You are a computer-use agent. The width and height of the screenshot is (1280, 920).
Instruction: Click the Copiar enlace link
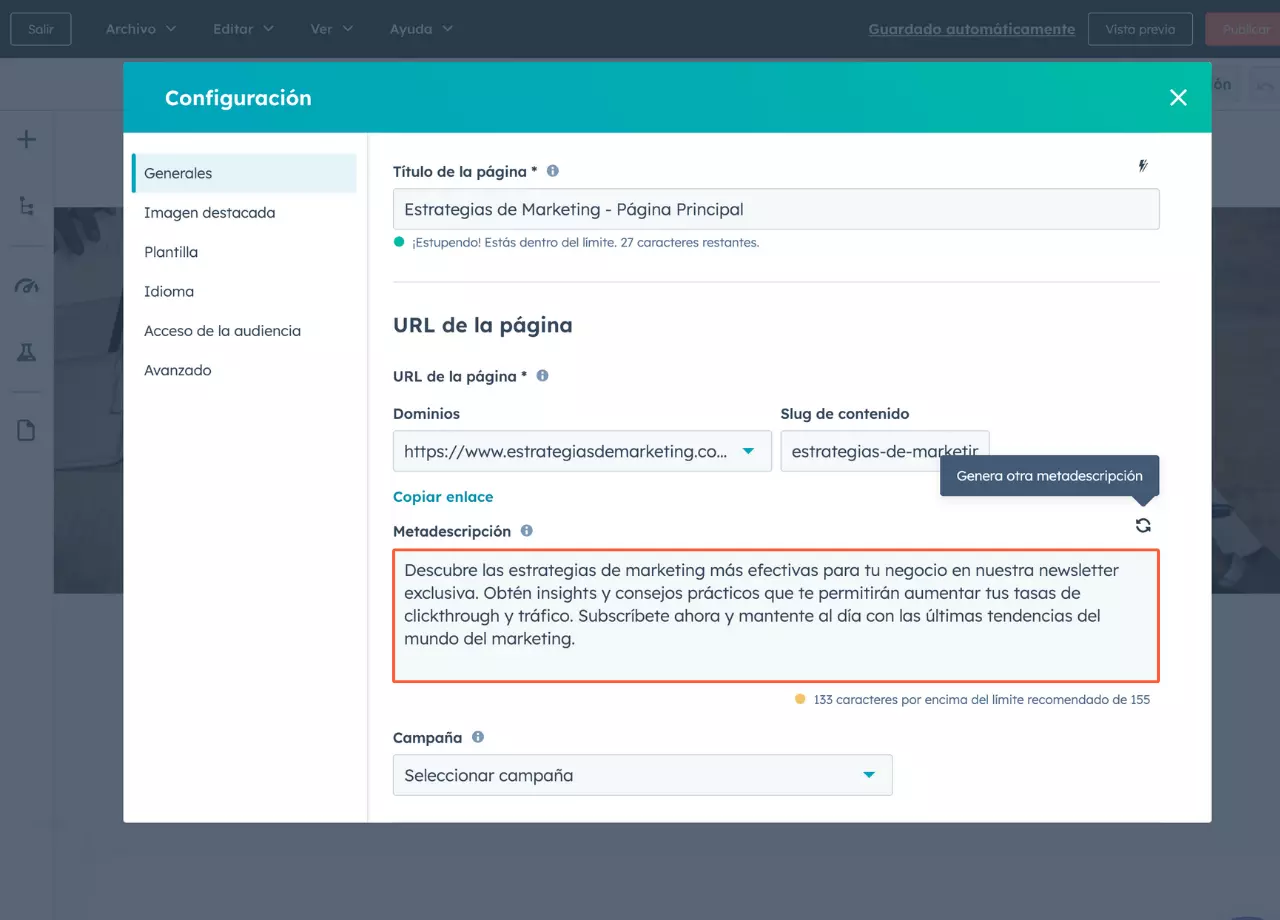[443, 497]
